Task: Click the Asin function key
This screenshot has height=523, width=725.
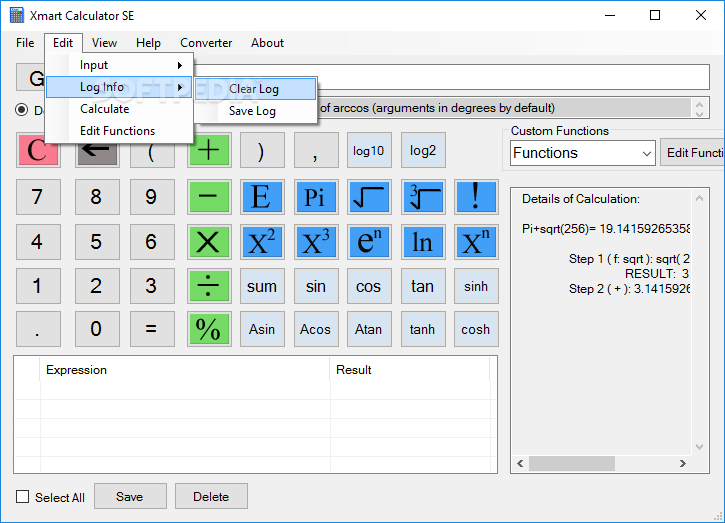Action: [262, 329]
